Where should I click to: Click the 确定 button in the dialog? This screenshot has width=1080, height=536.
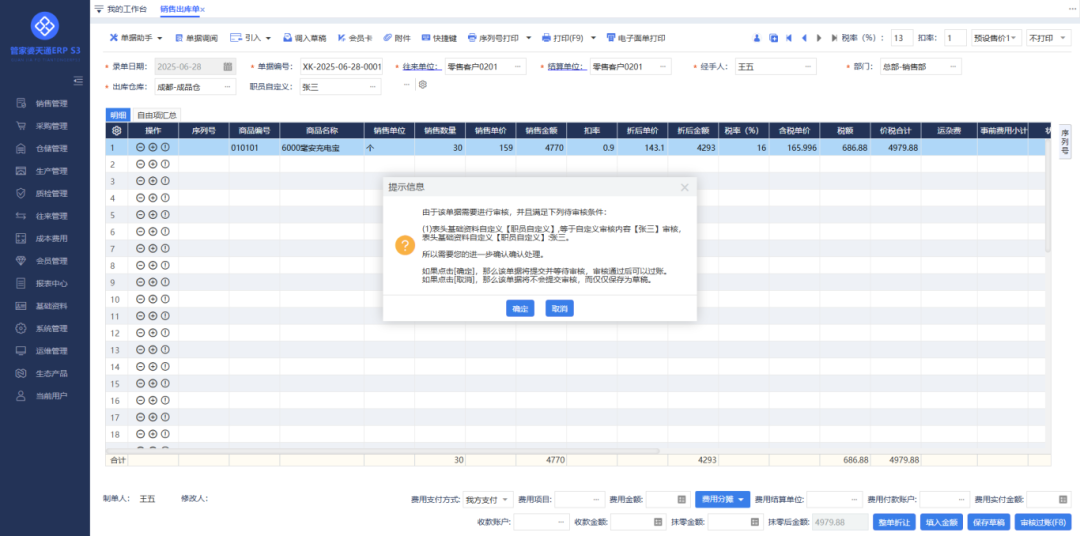pyautogui.click(x=520, y=309)
